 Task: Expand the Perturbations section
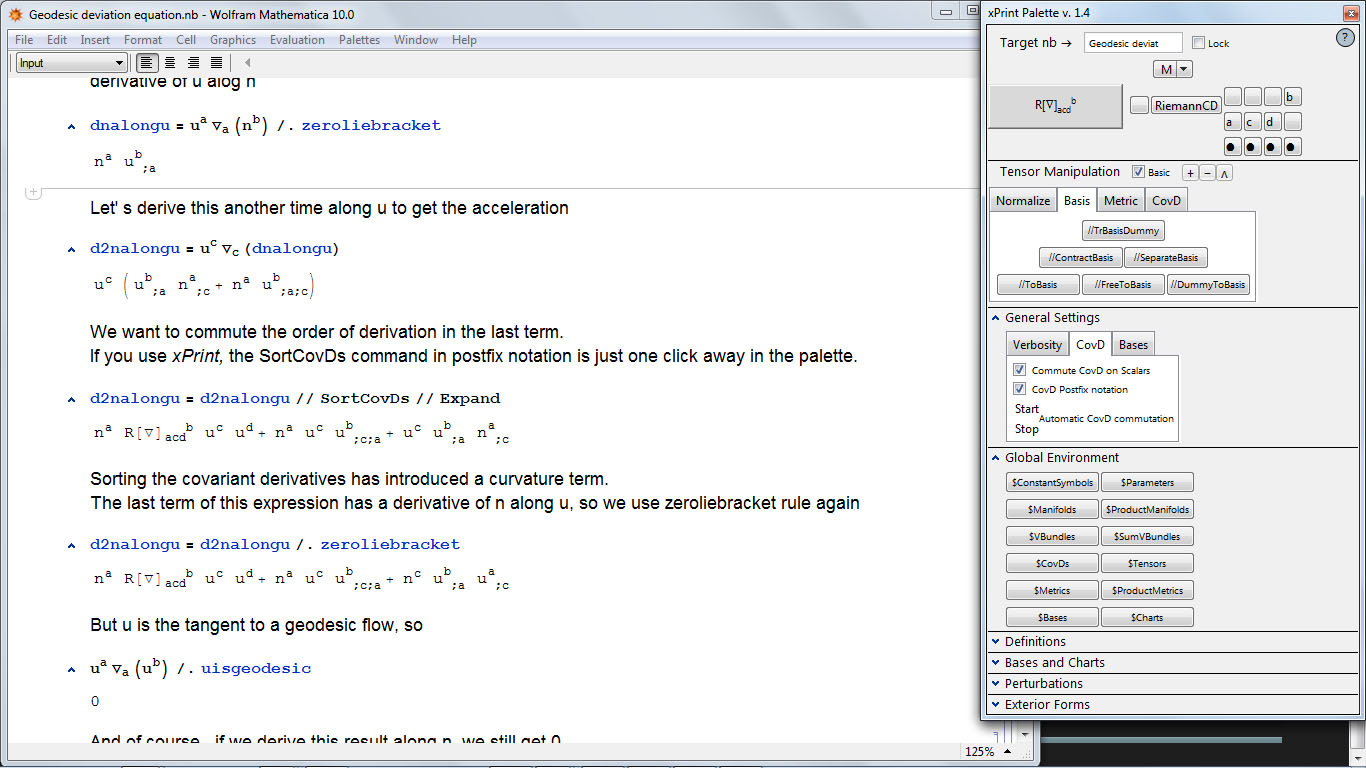(x=995, y=684)
